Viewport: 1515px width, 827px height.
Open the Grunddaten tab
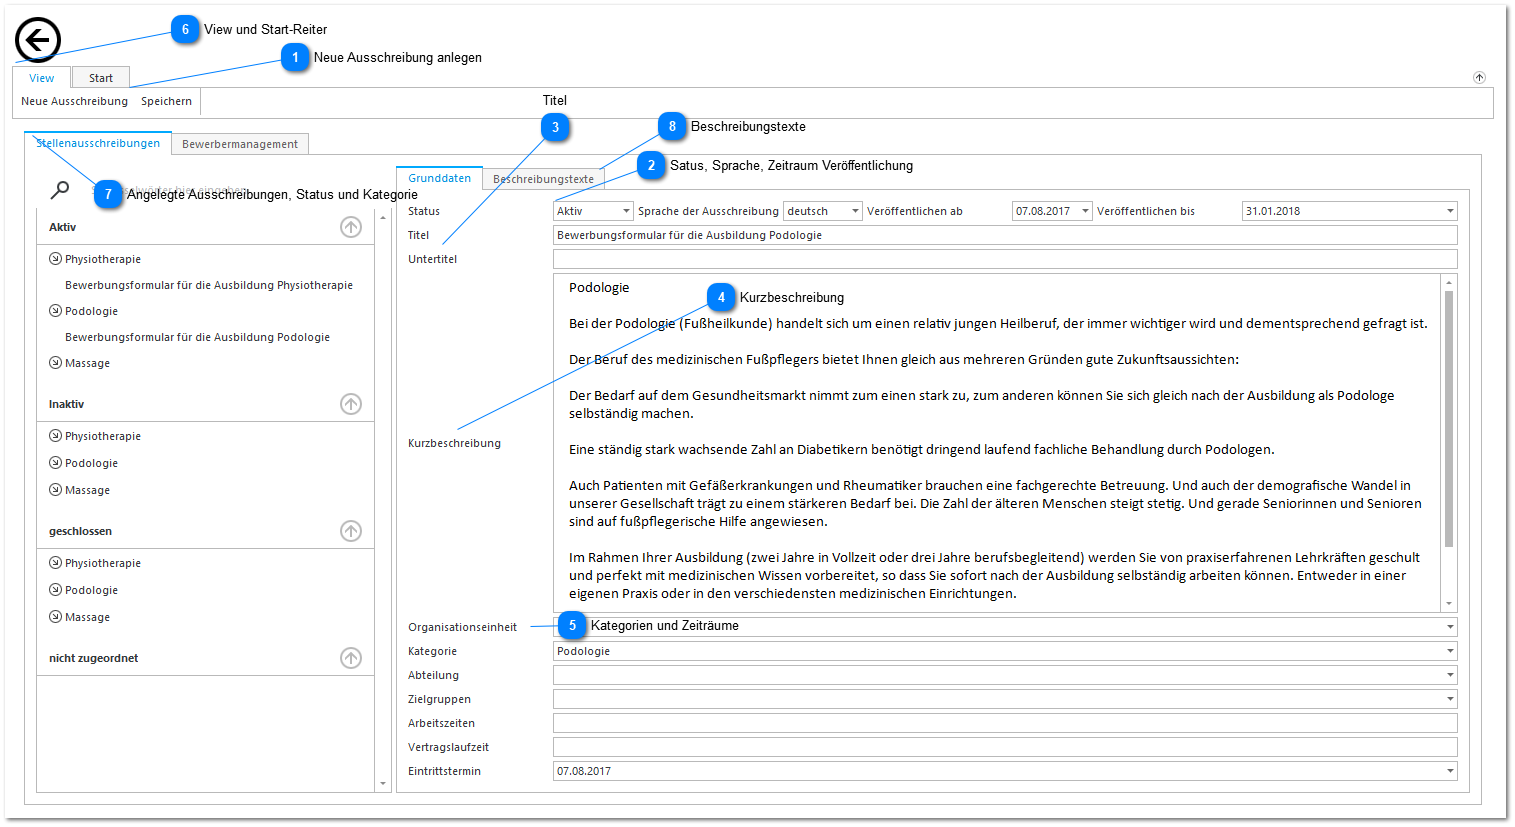(x=440, y=178)
